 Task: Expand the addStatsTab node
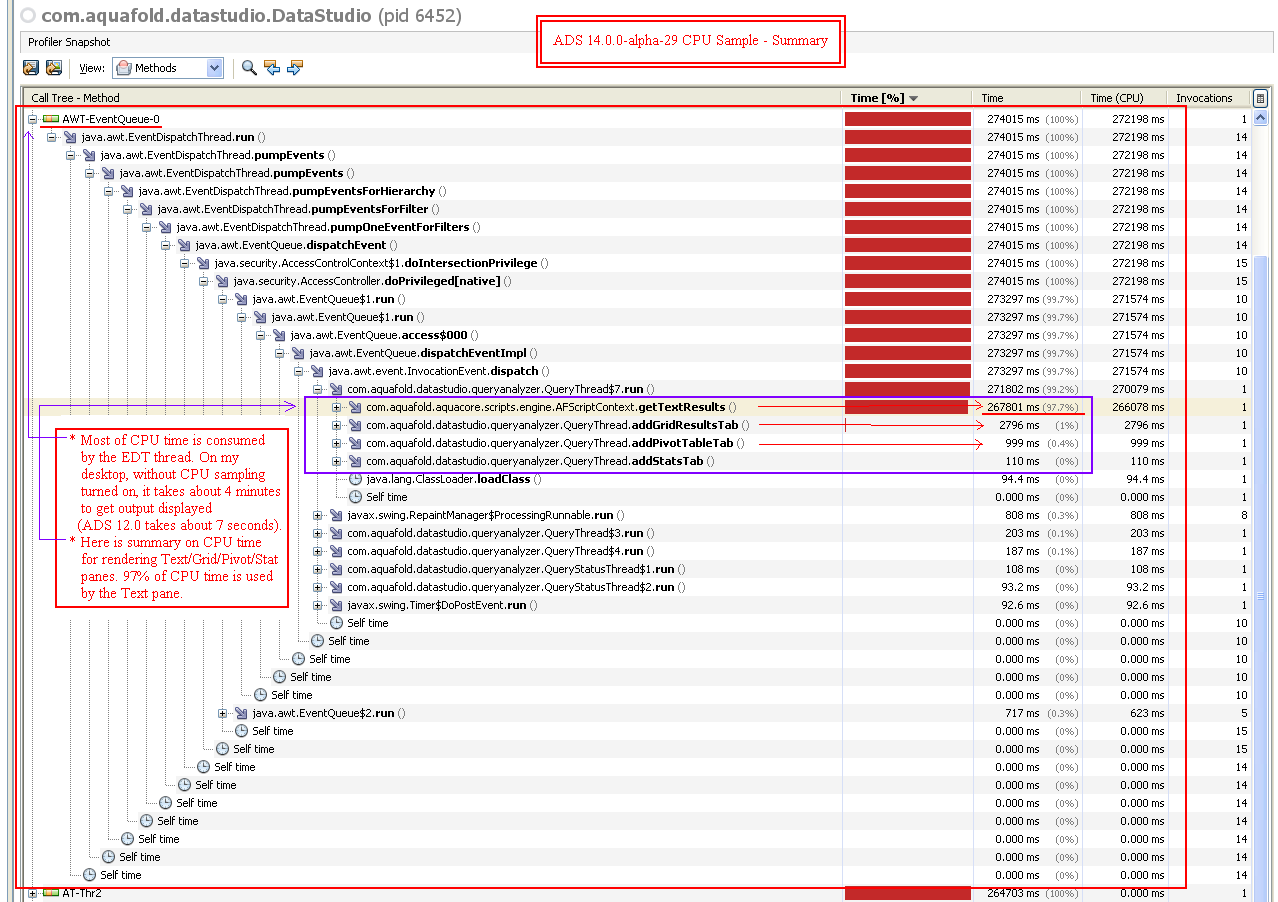click(337, 461)
